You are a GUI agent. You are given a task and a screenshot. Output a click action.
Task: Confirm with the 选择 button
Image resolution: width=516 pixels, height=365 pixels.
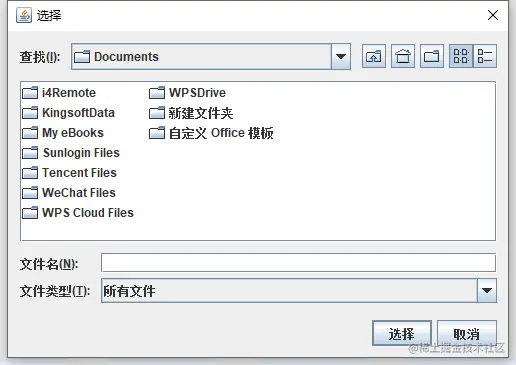pos(402,333)
